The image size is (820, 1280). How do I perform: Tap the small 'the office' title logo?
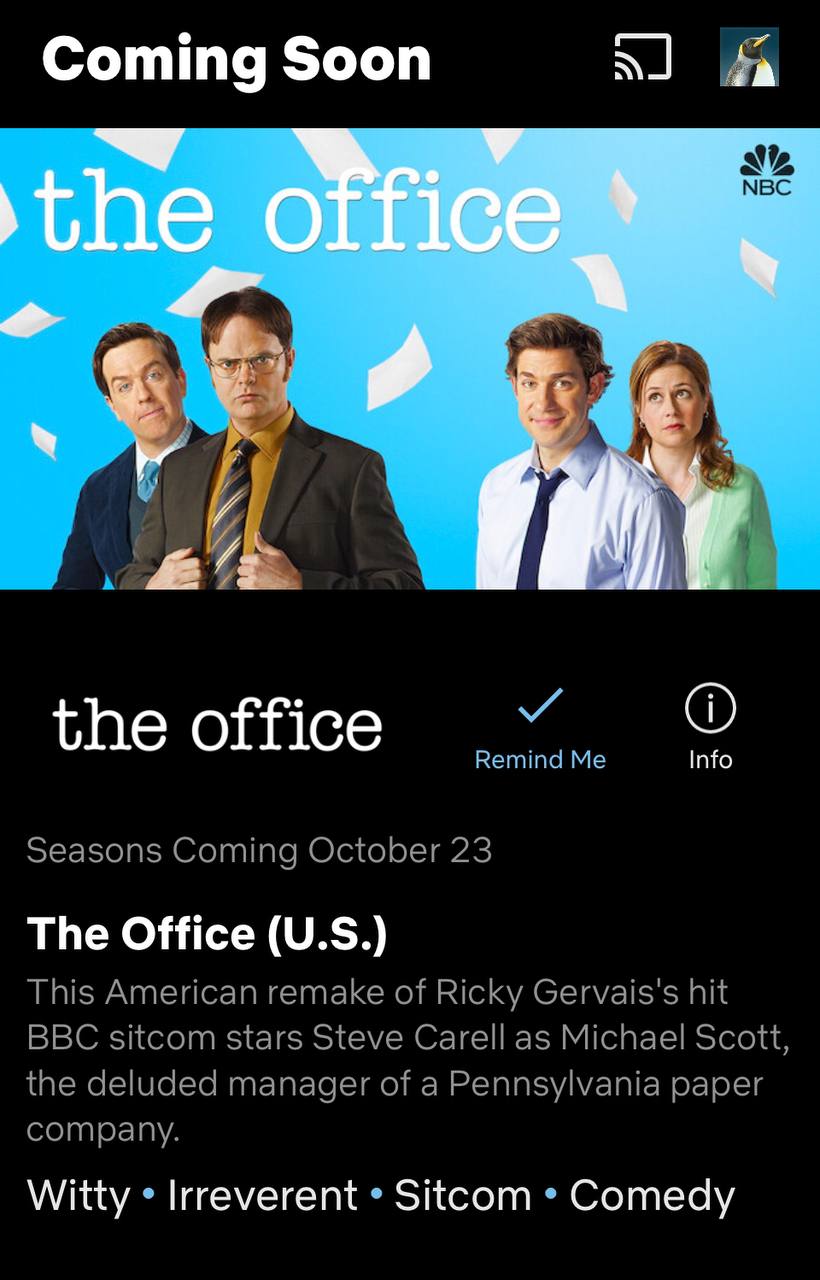pyautogui.click(x=217, y=724)
